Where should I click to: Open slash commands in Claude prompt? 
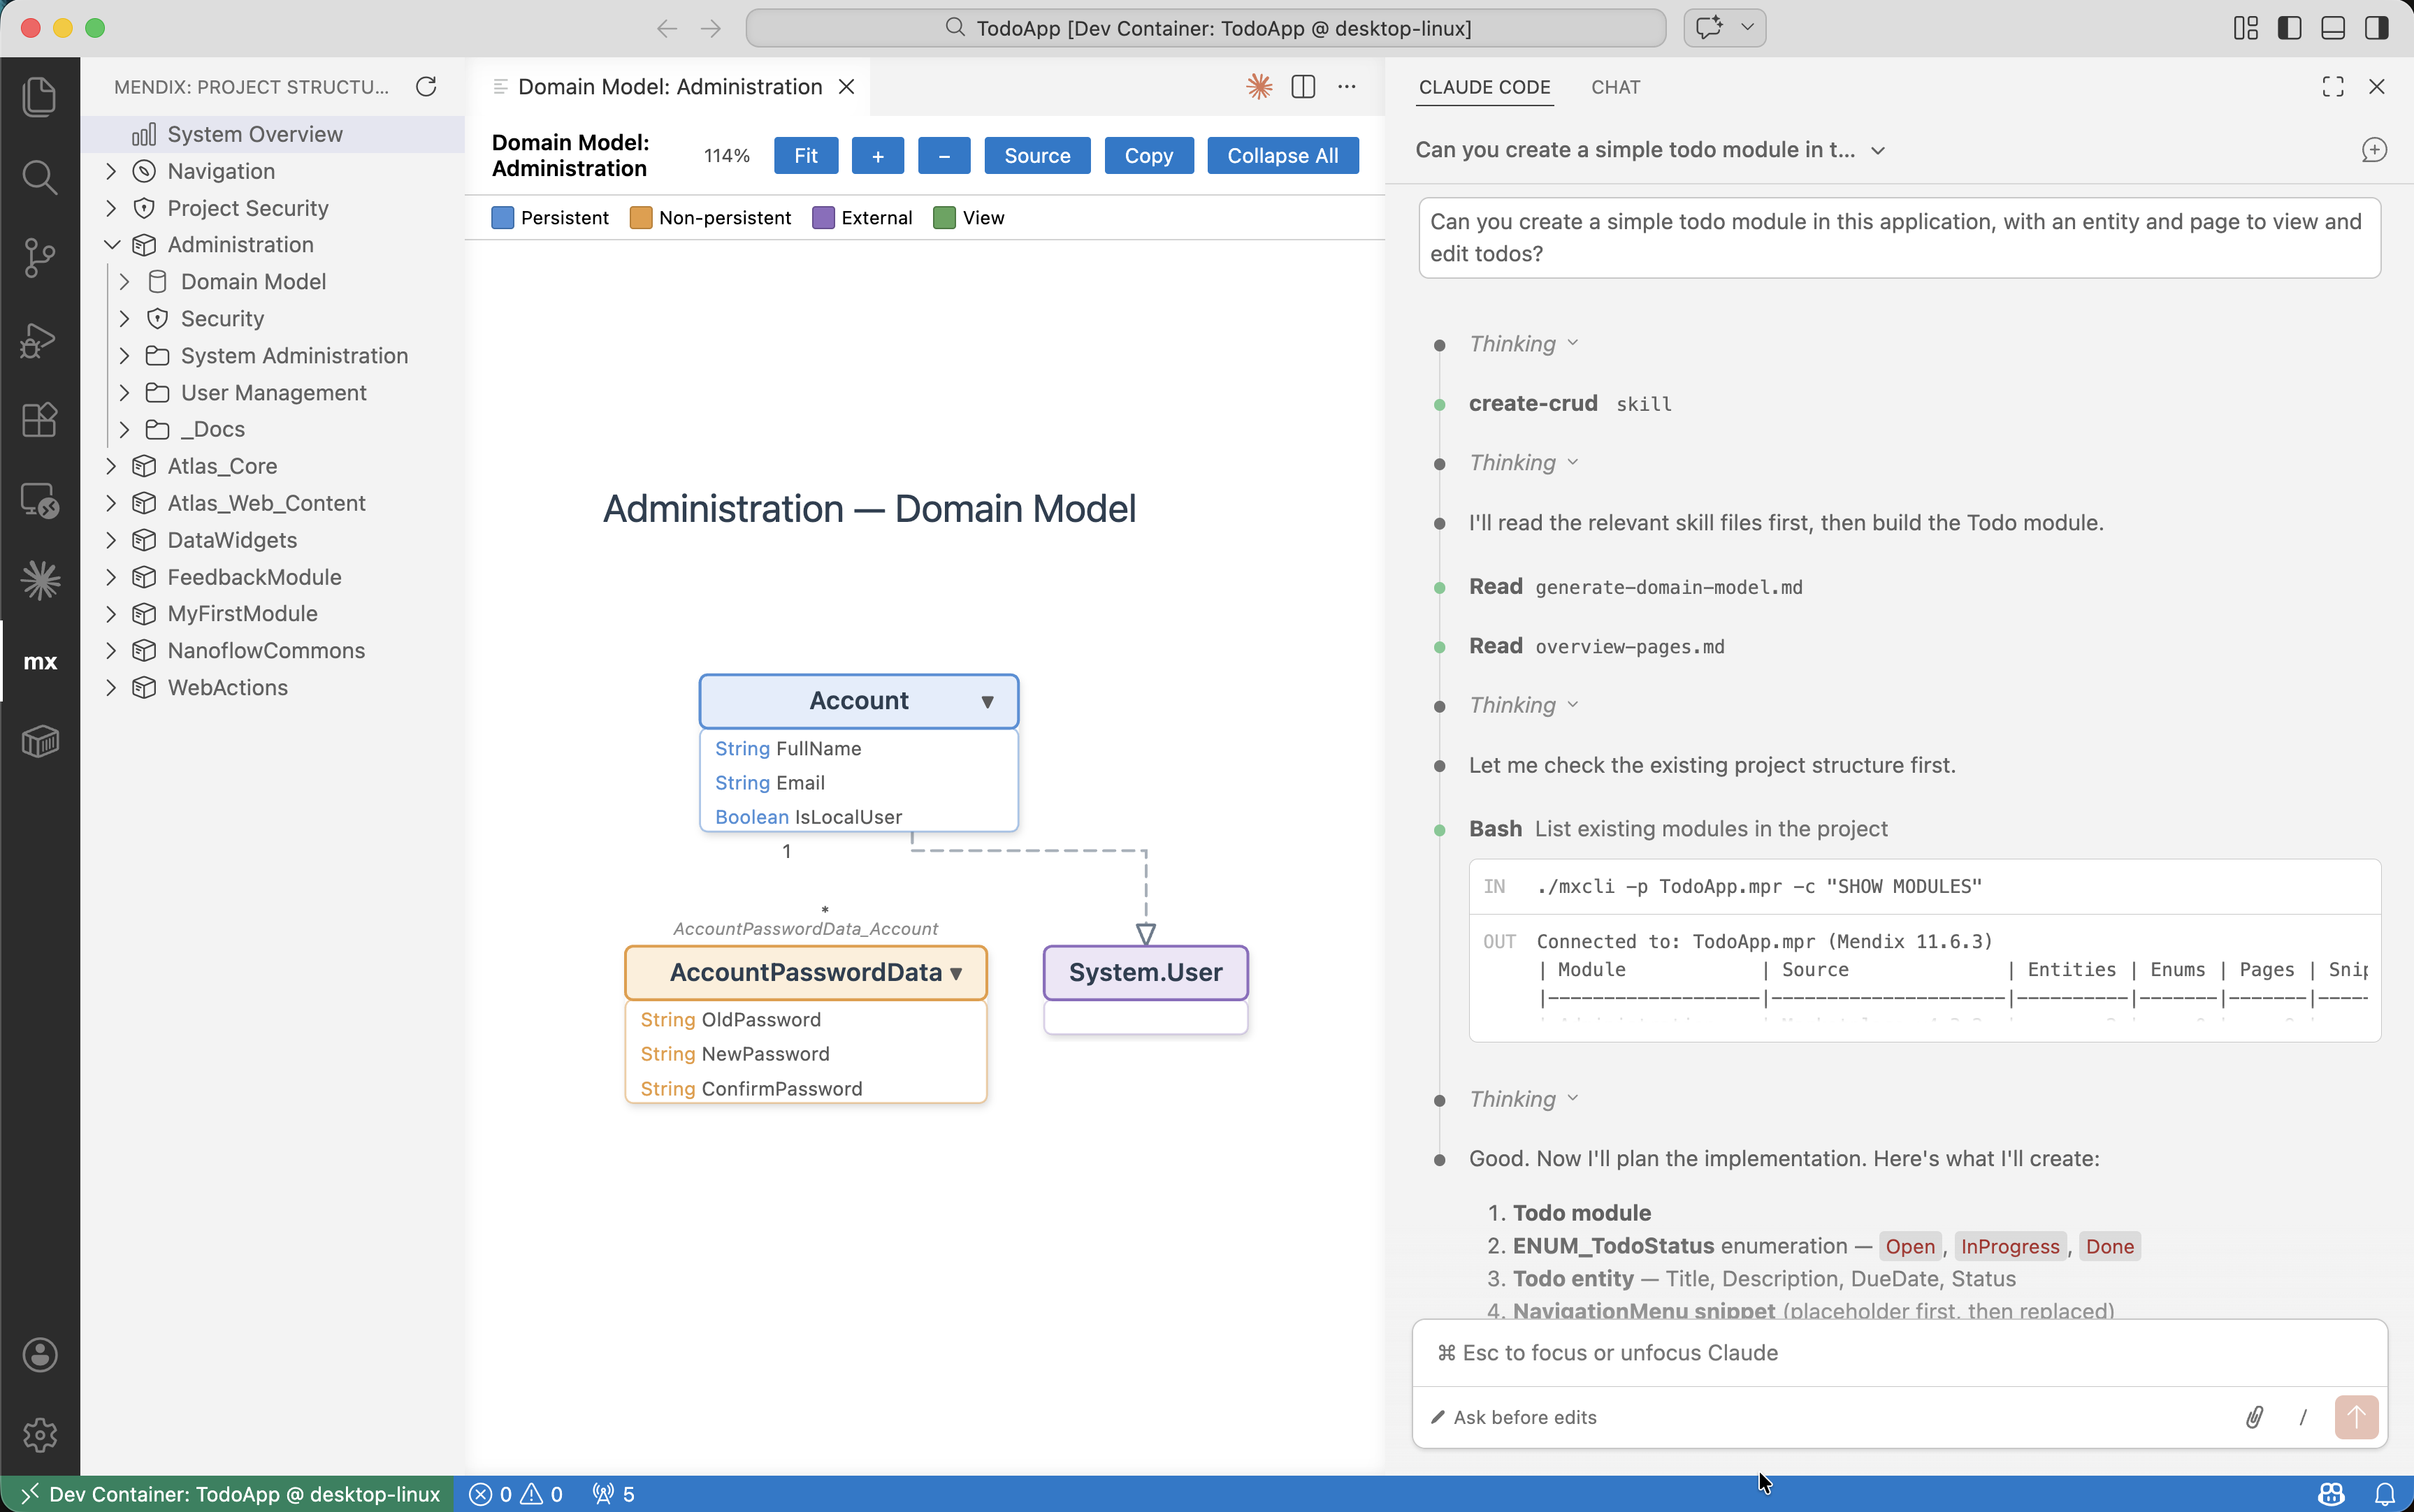pos(2303,1417)
